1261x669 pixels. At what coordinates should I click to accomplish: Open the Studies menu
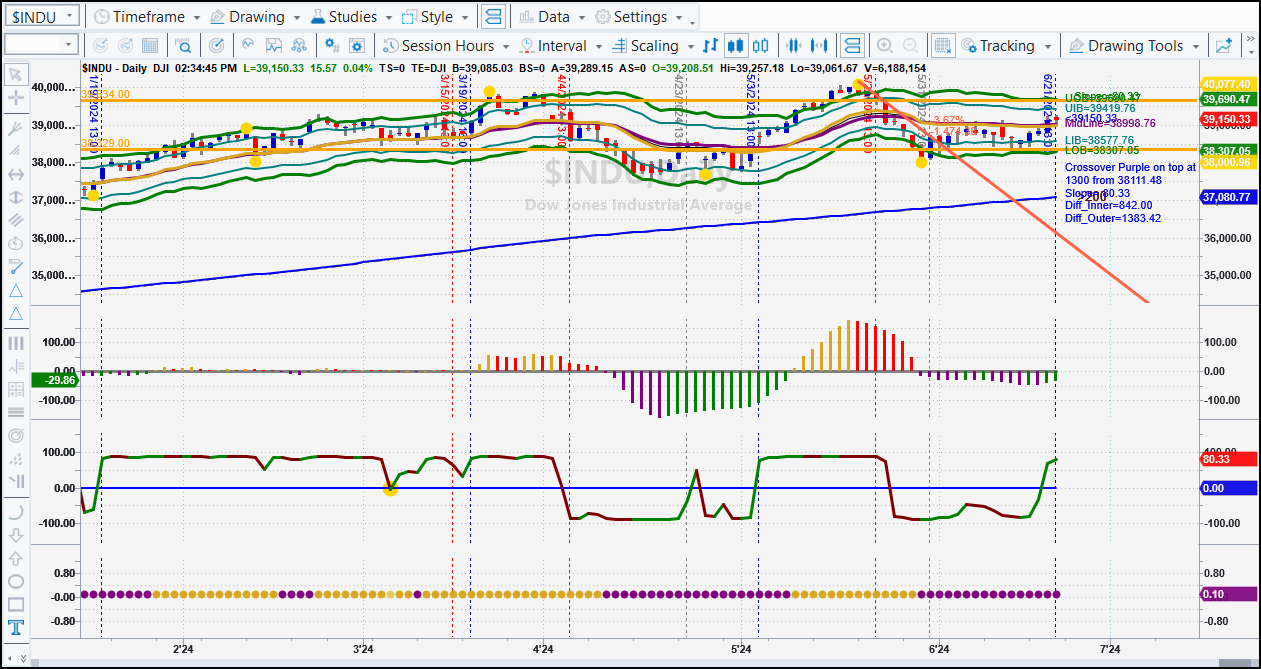pyautogui.click(x=351, y=17)
